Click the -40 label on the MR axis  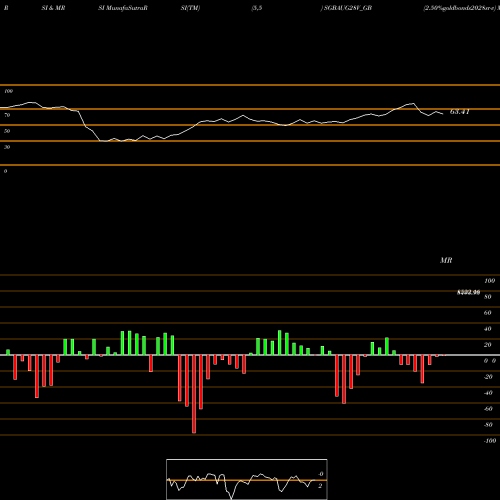(x=488, y=393)
